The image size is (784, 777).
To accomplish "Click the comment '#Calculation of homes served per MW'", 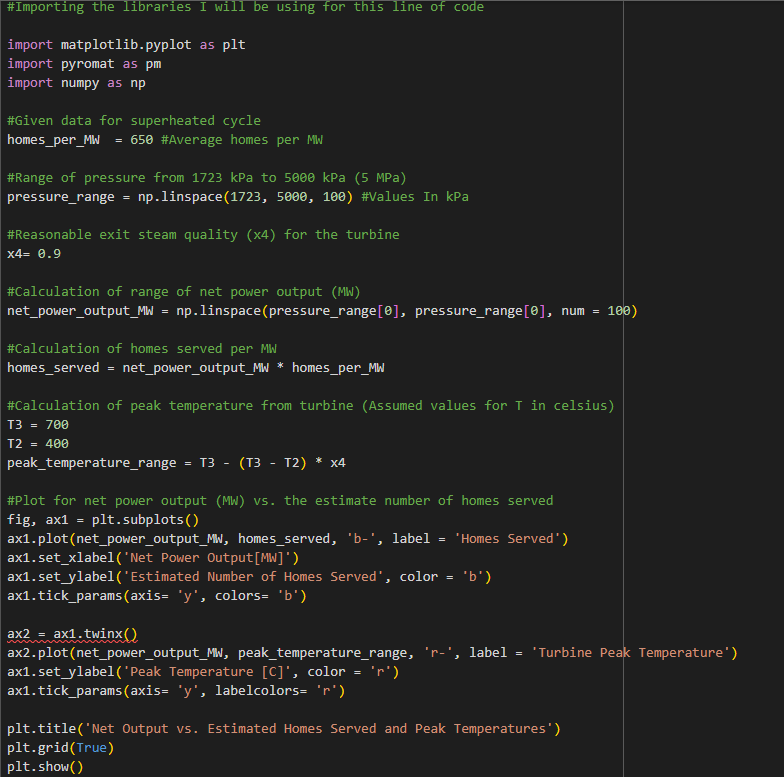I will (142, 349).
